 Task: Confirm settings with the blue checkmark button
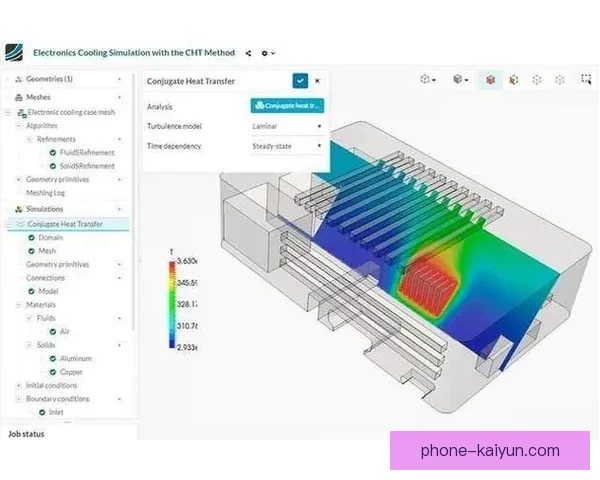tap(300, 80)
